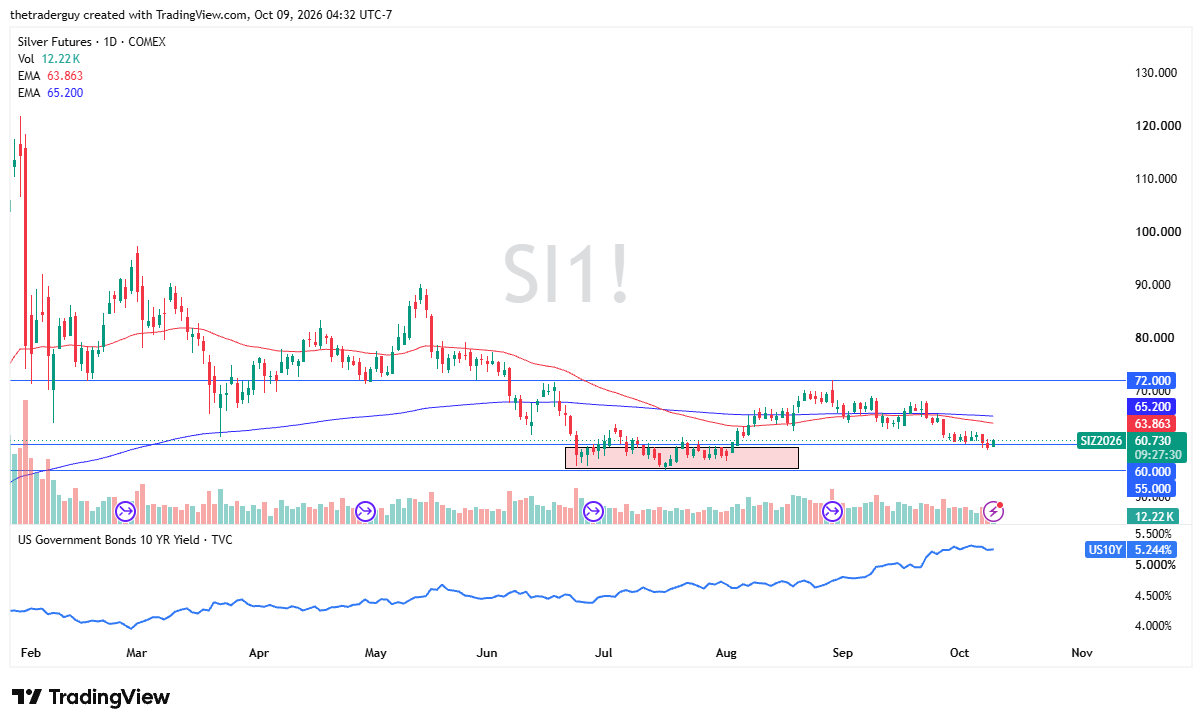Click the blue 60.000 price line label
Viewport: 1202px width, 727px height.
[1153, 471]
